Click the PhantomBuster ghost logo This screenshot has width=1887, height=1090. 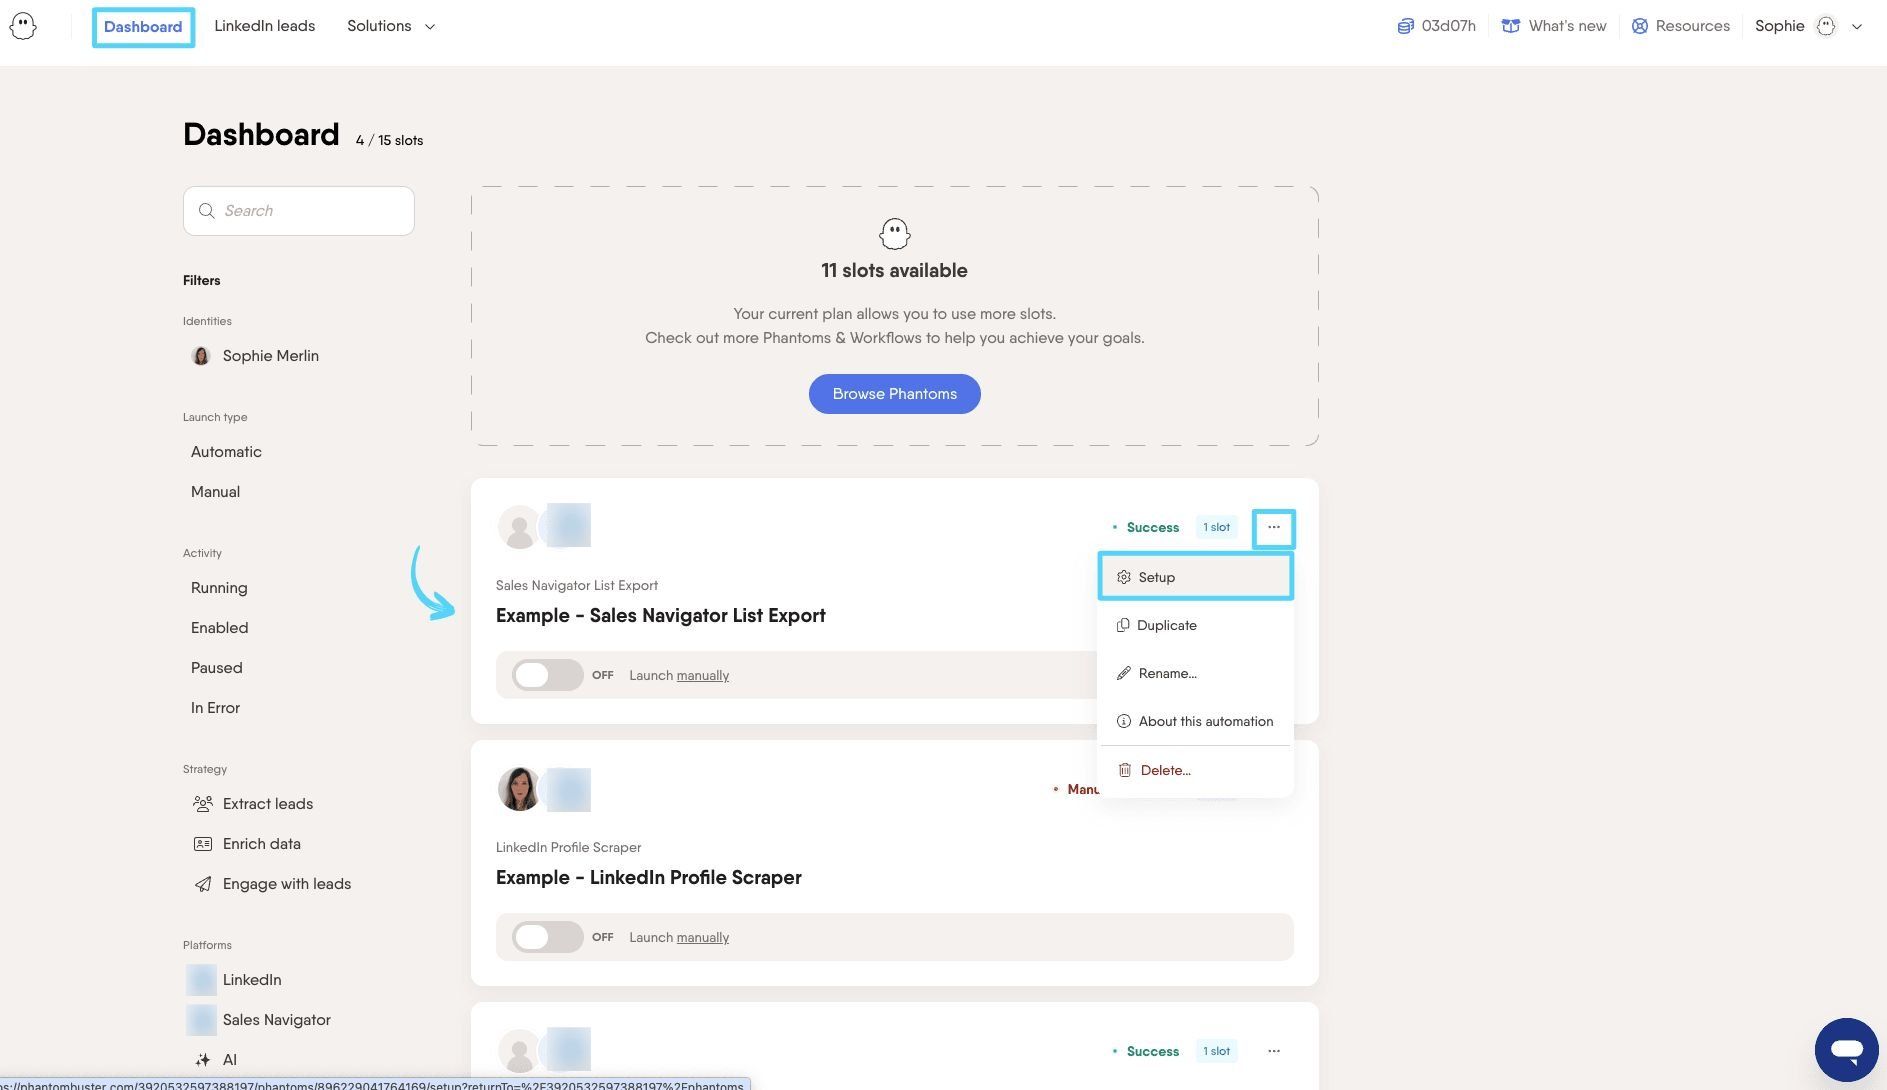pyautogui.click(x=23, y=26)
